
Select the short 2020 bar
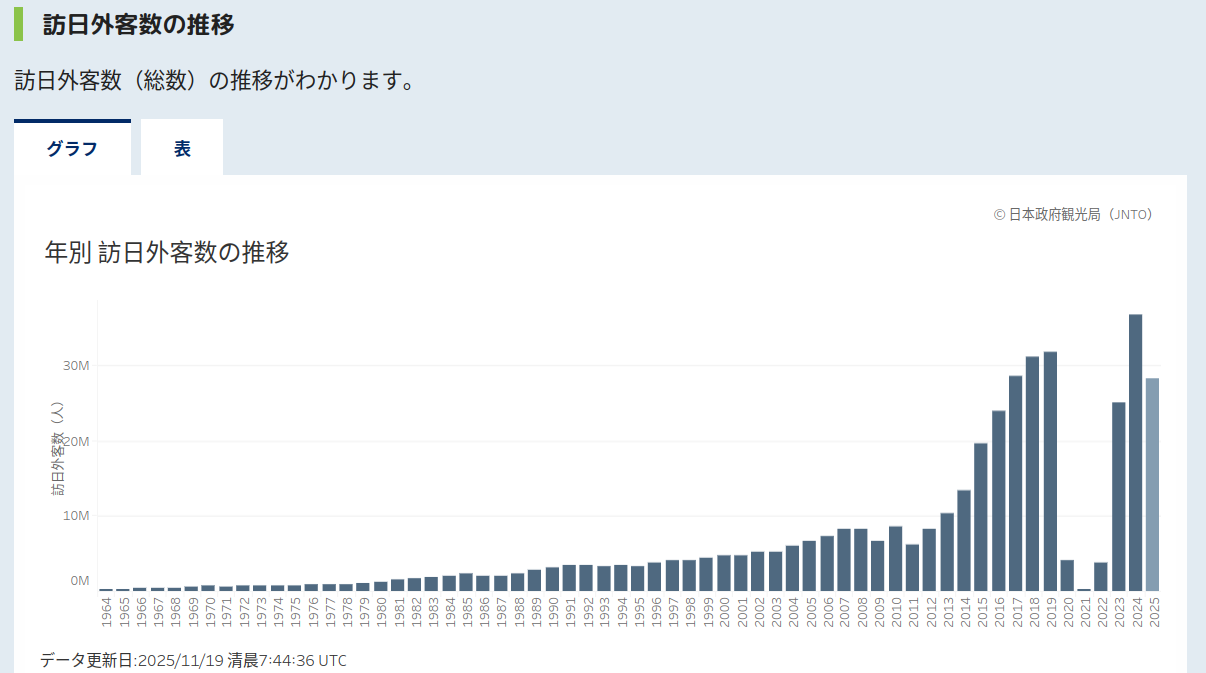tap(1067, 575)
